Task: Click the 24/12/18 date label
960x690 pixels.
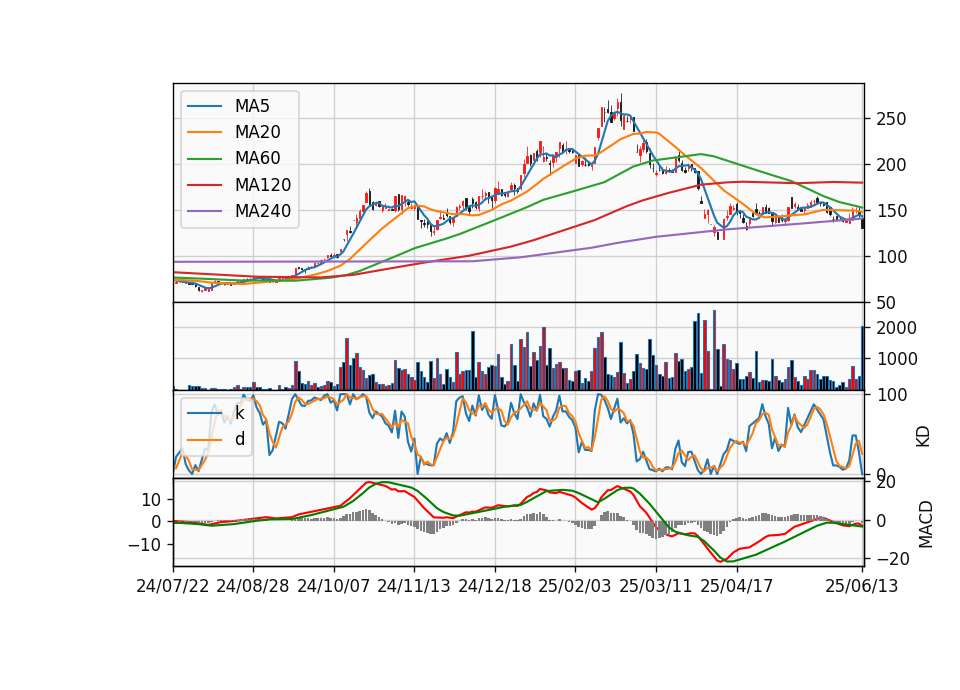Action: point(495,586)
